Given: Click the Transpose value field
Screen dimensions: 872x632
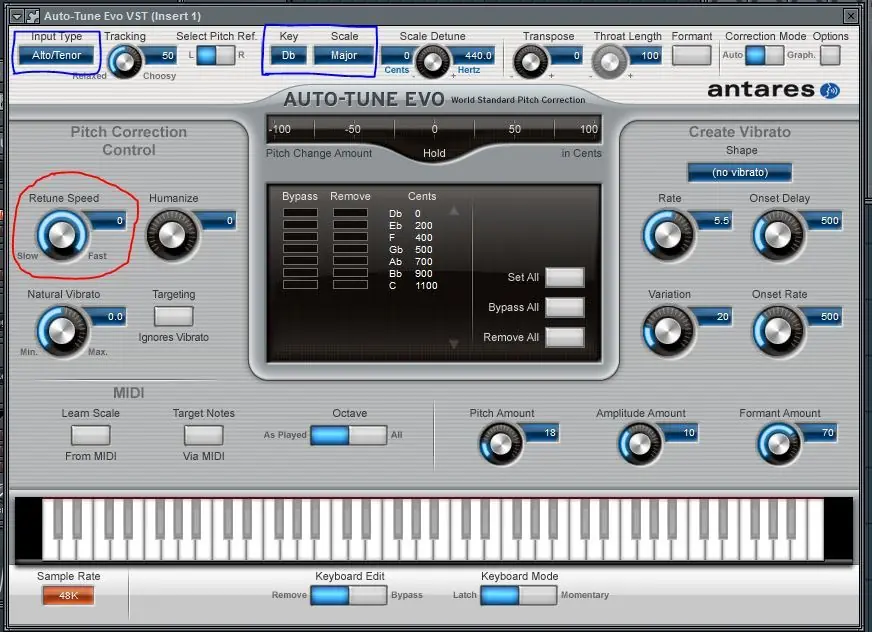Looking at the screenshot, I should pyautogui.click(x=567, y=56).
